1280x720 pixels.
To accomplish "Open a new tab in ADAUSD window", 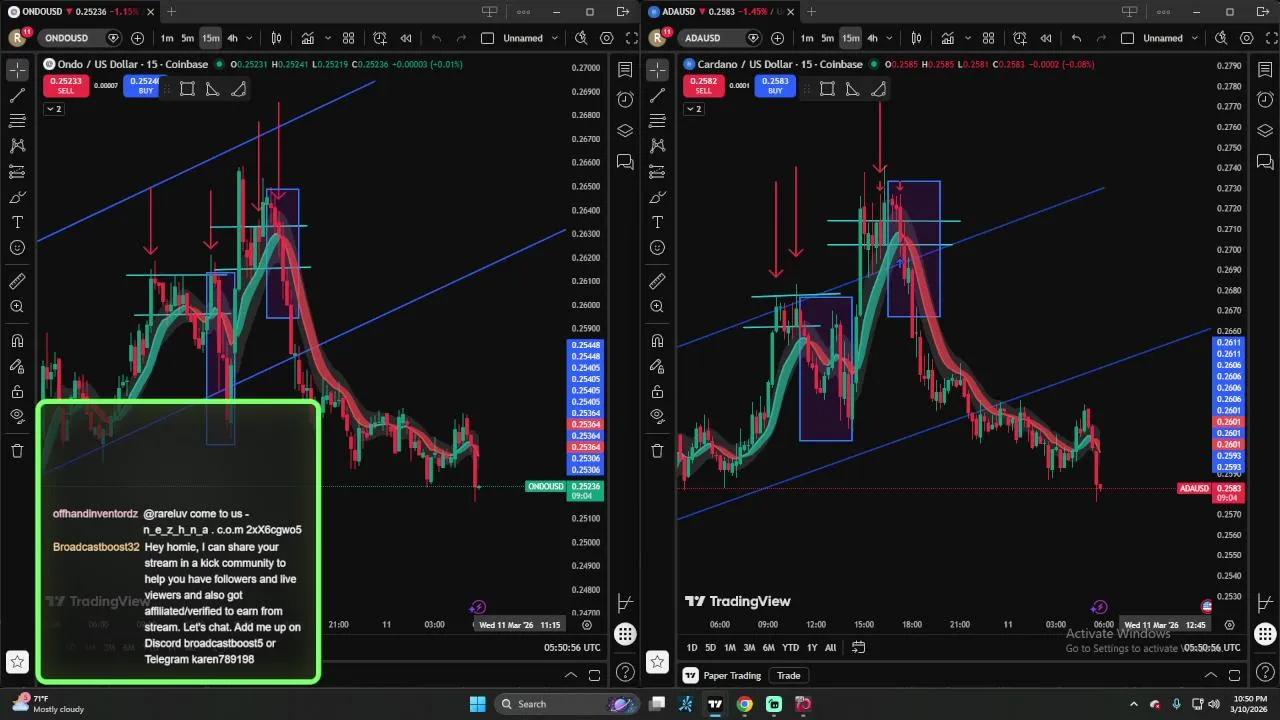I will (x=811, y=11).
